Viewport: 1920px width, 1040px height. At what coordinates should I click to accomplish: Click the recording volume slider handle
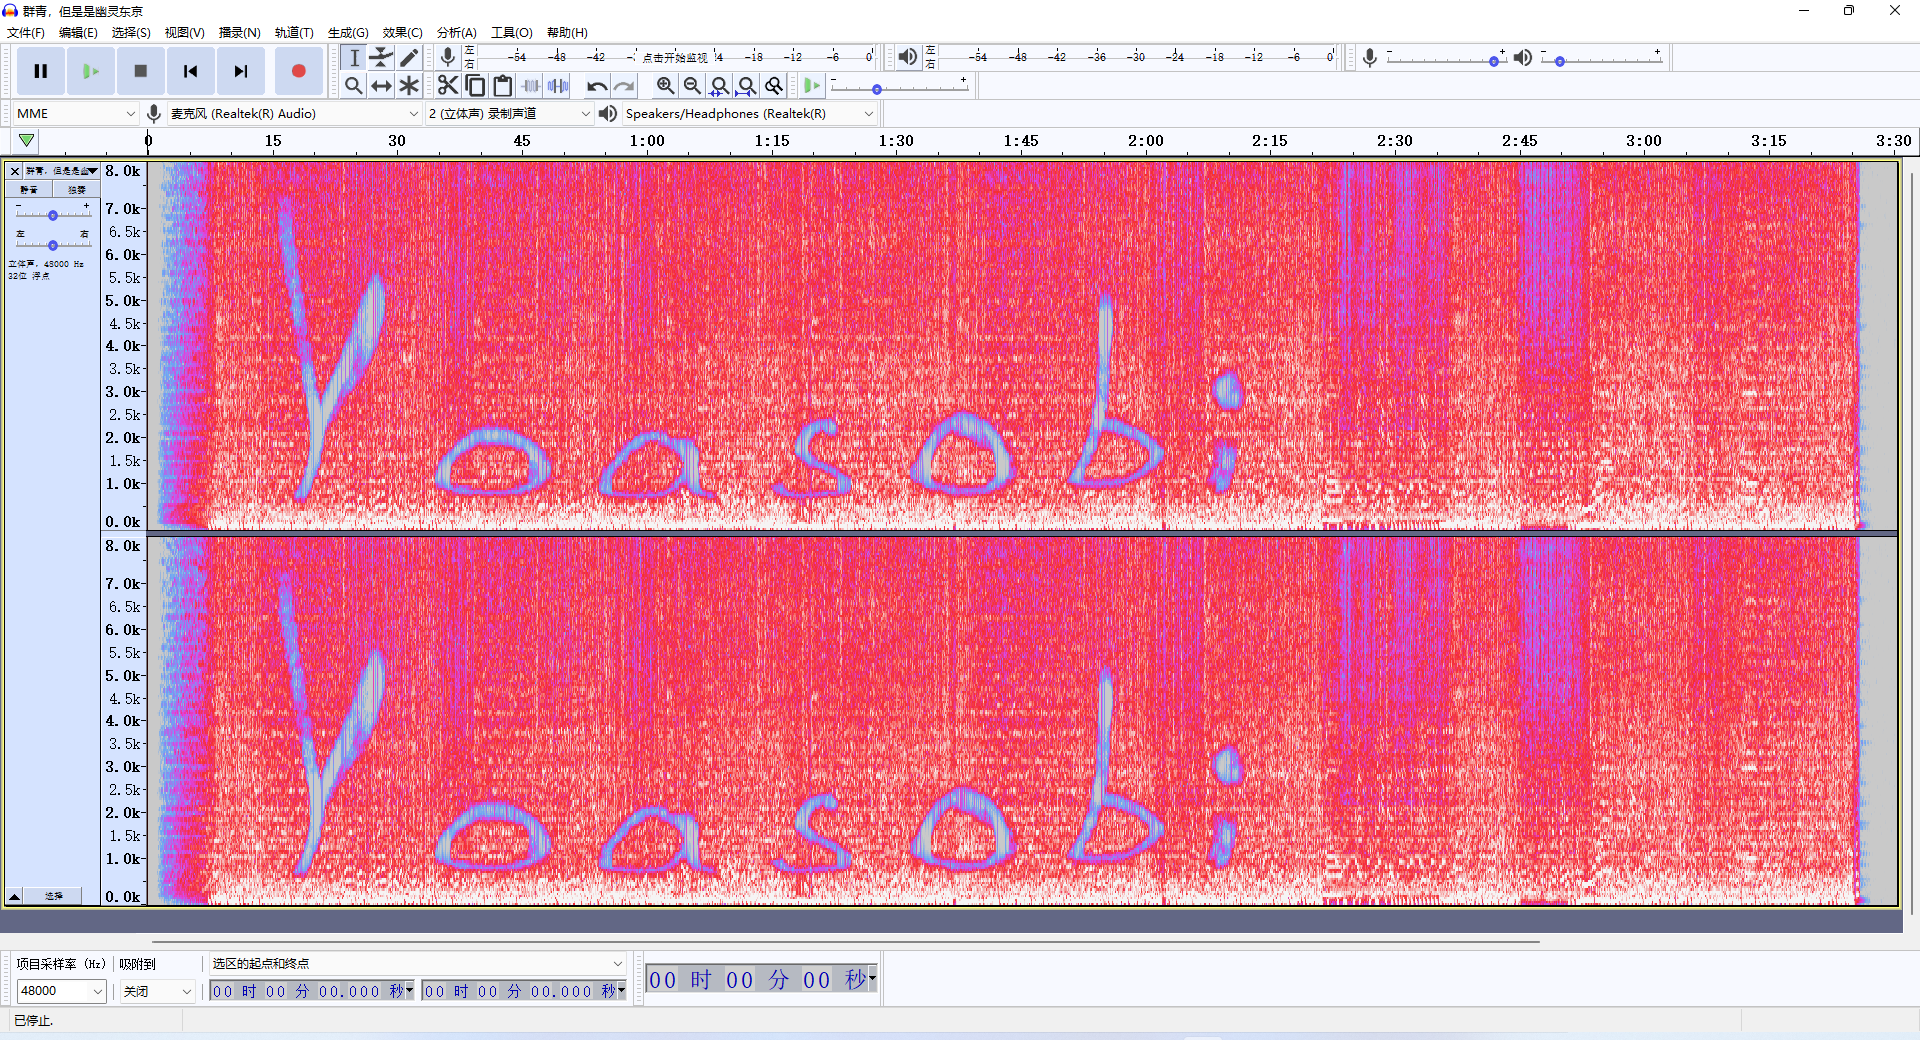pos(1494,61)
